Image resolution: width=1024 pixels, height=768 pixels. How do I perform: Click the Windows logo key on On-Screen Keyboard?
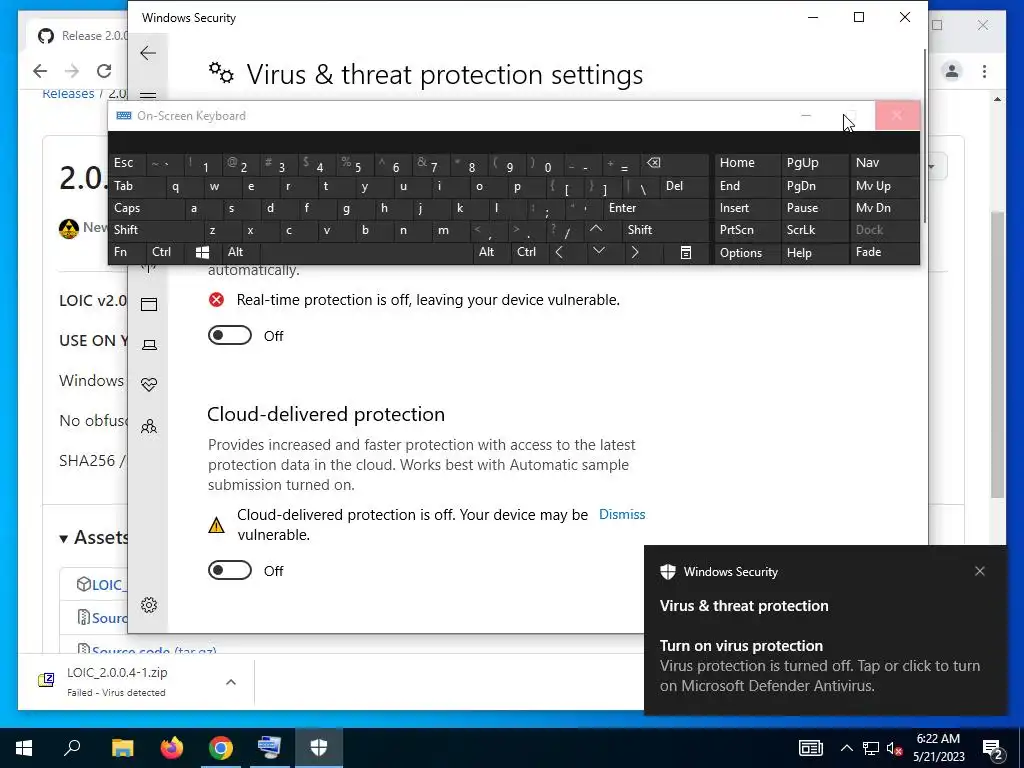[x=202, y=252]
